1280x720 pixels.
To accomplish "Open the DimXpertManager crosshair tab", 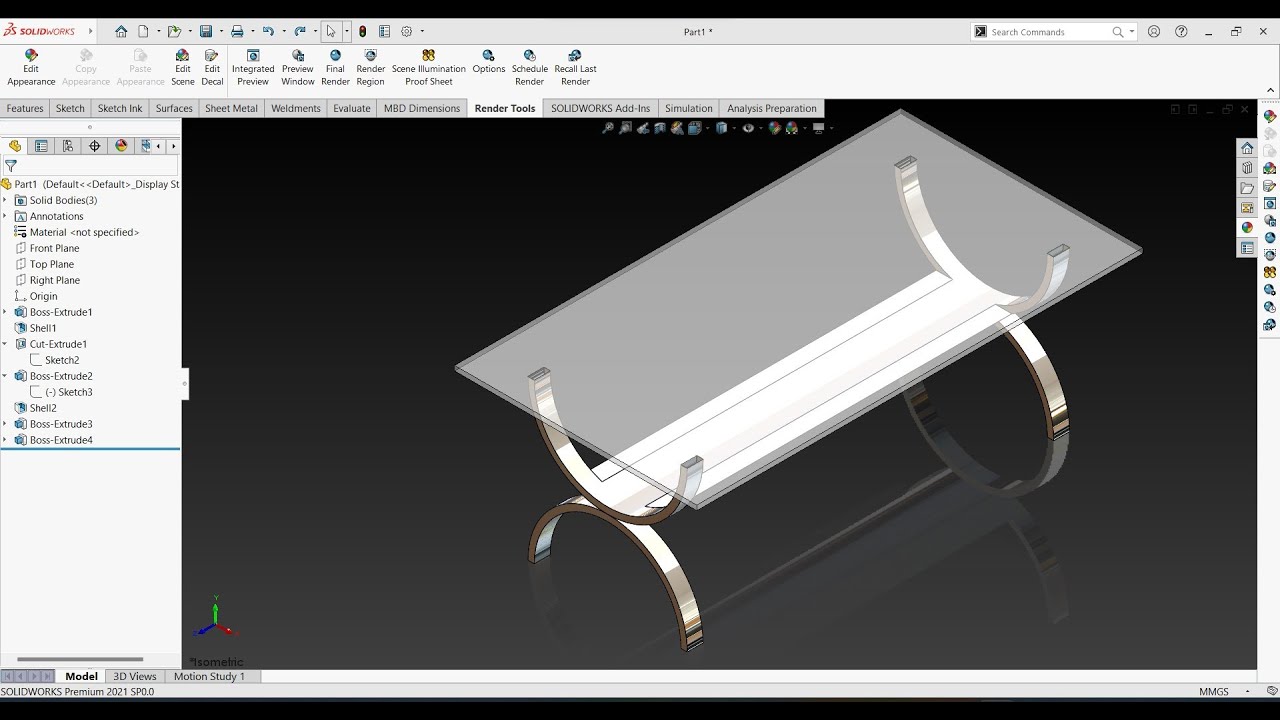I will [95, 146].
